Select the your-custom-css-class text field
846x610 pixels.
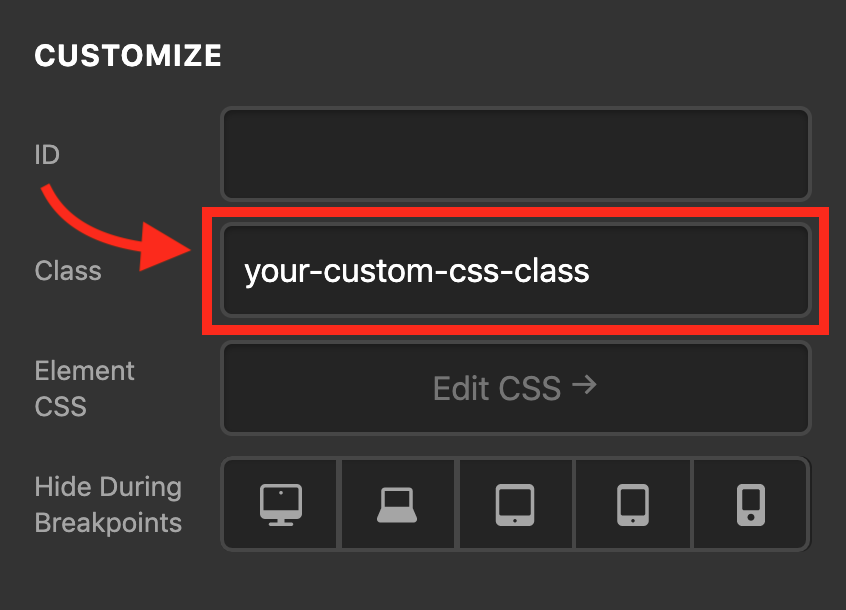pyautogui.click(x=515, y=270)
